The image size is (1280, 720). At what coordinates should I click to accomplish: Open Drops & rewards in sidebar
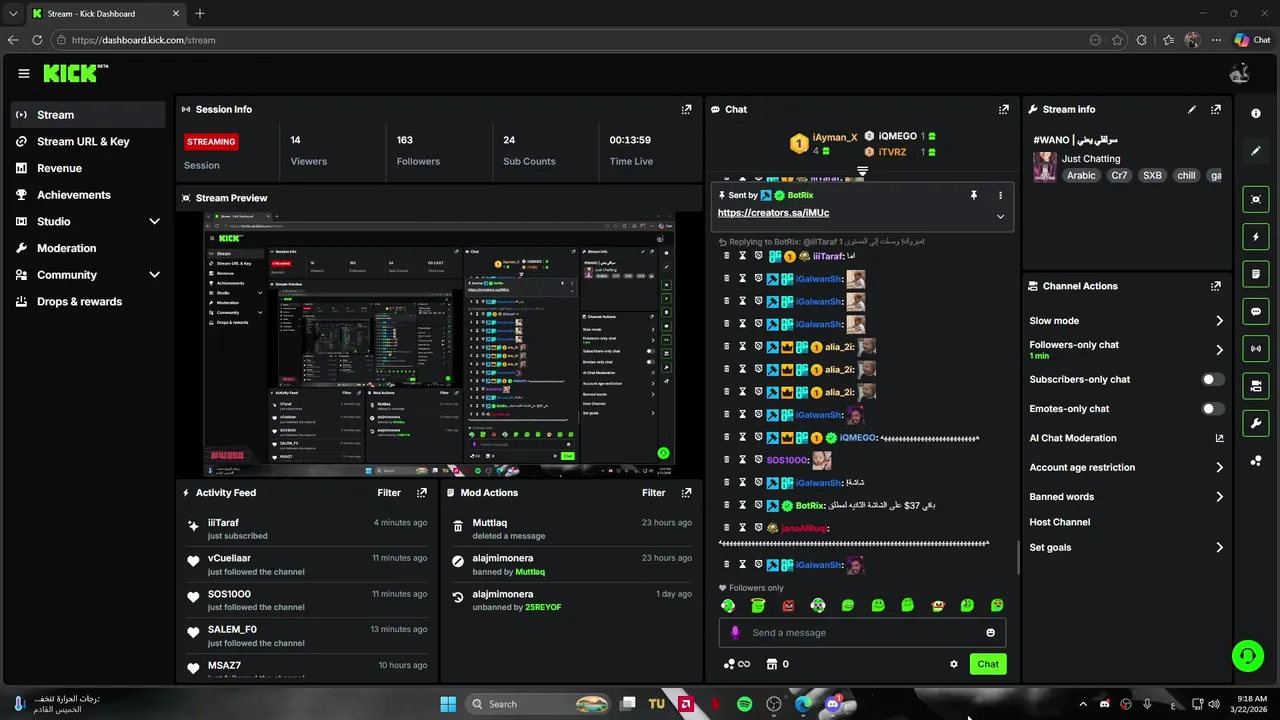88,301
